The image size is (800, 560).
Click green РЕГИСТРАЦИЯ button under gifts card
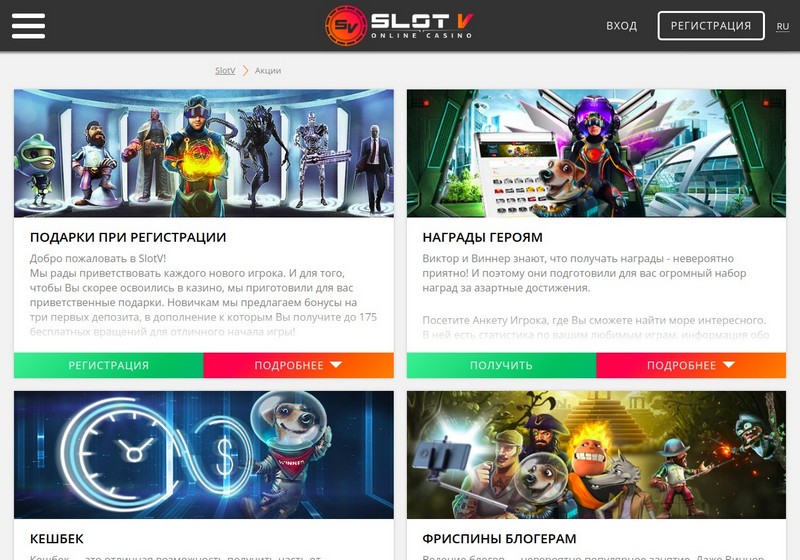(109, 365)
